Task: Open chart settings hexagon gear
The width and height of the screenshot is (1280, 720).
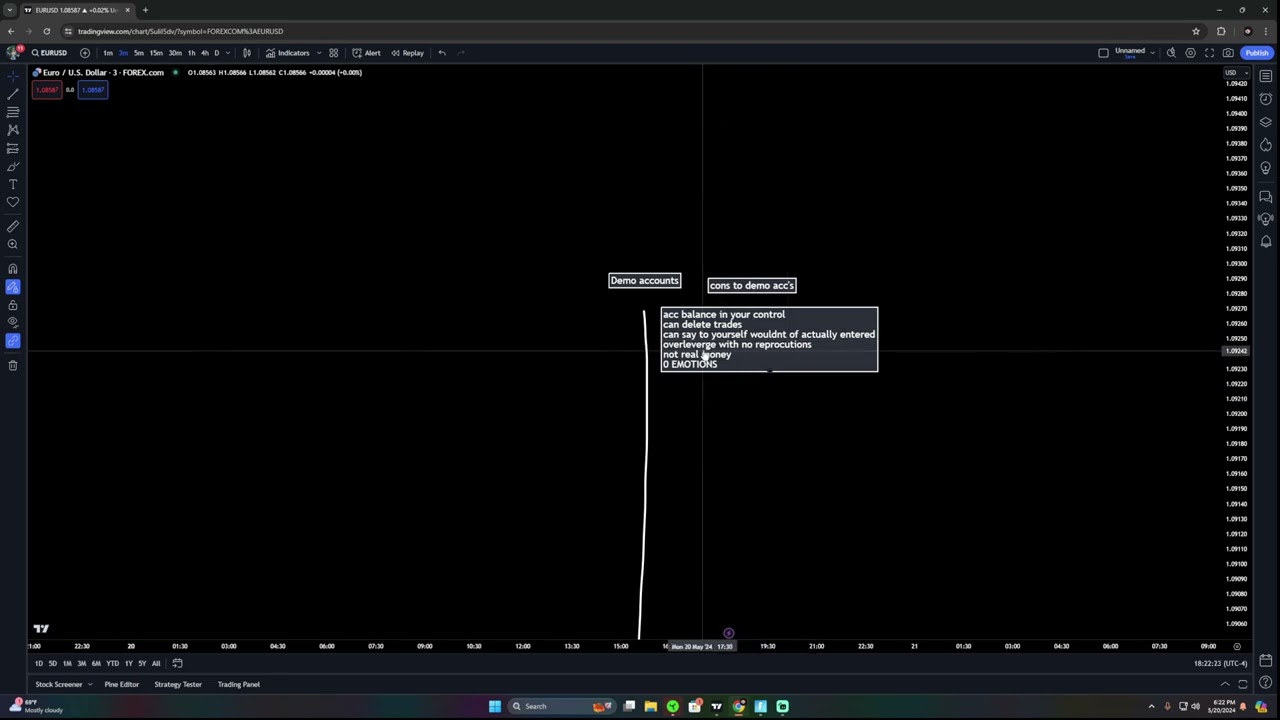Action: 1190,53
